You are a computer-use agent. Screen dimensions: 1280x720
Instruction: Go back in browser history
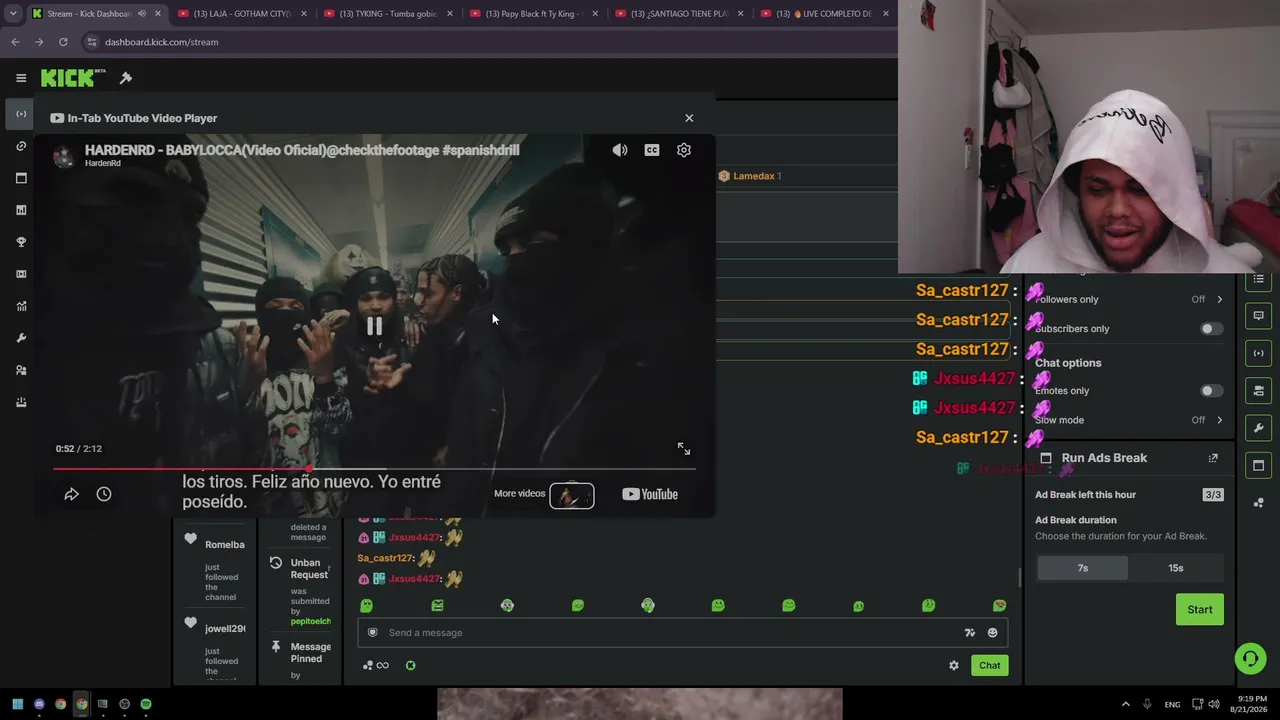15,42
